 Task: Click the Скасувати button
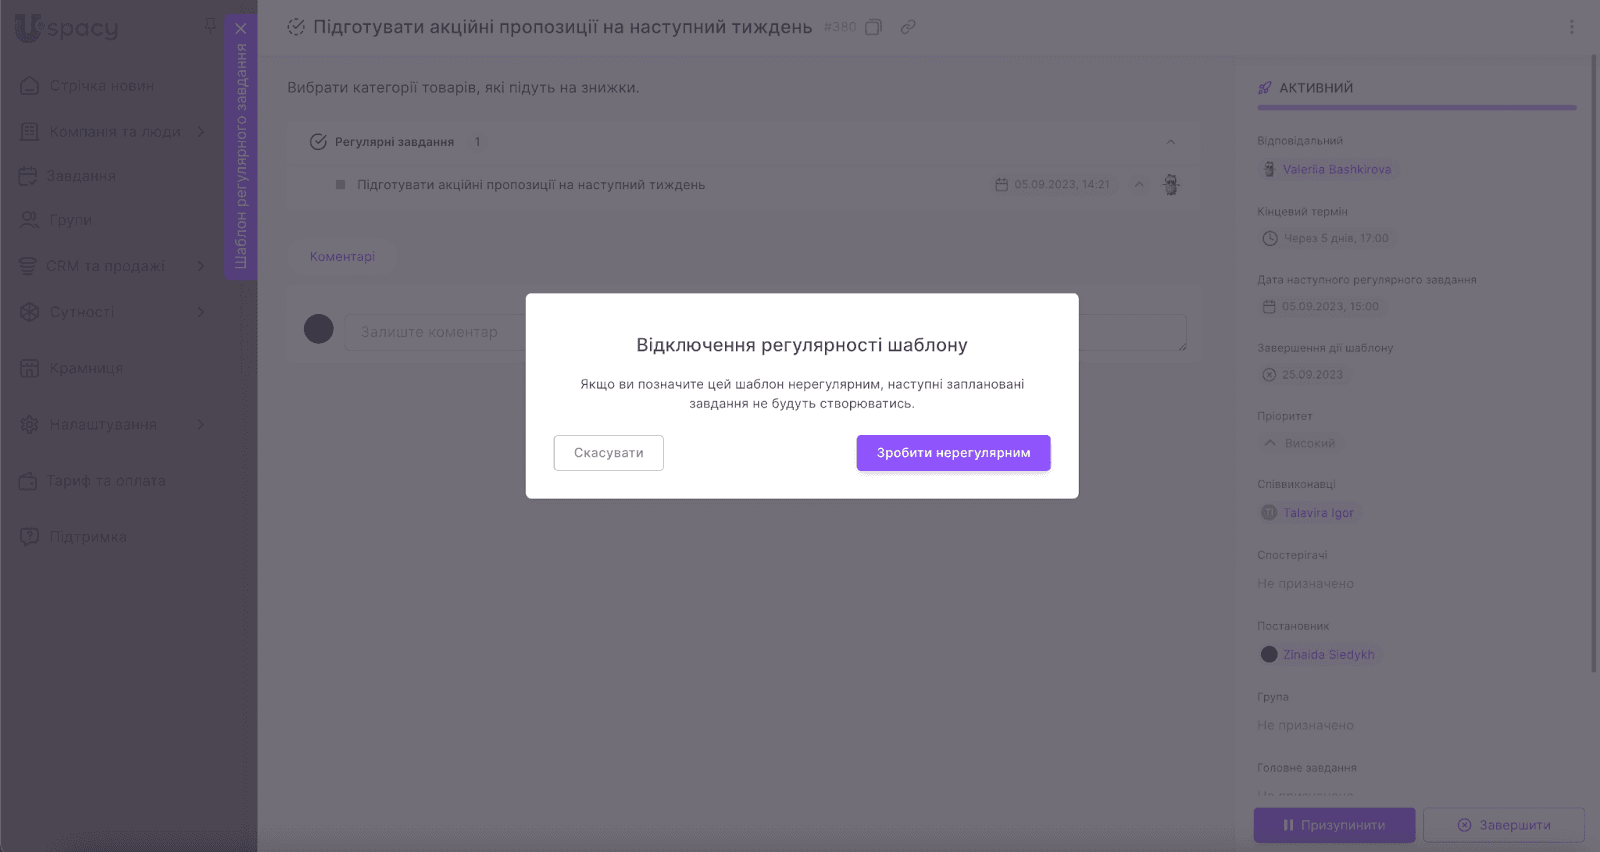click(x=608, y=453)
